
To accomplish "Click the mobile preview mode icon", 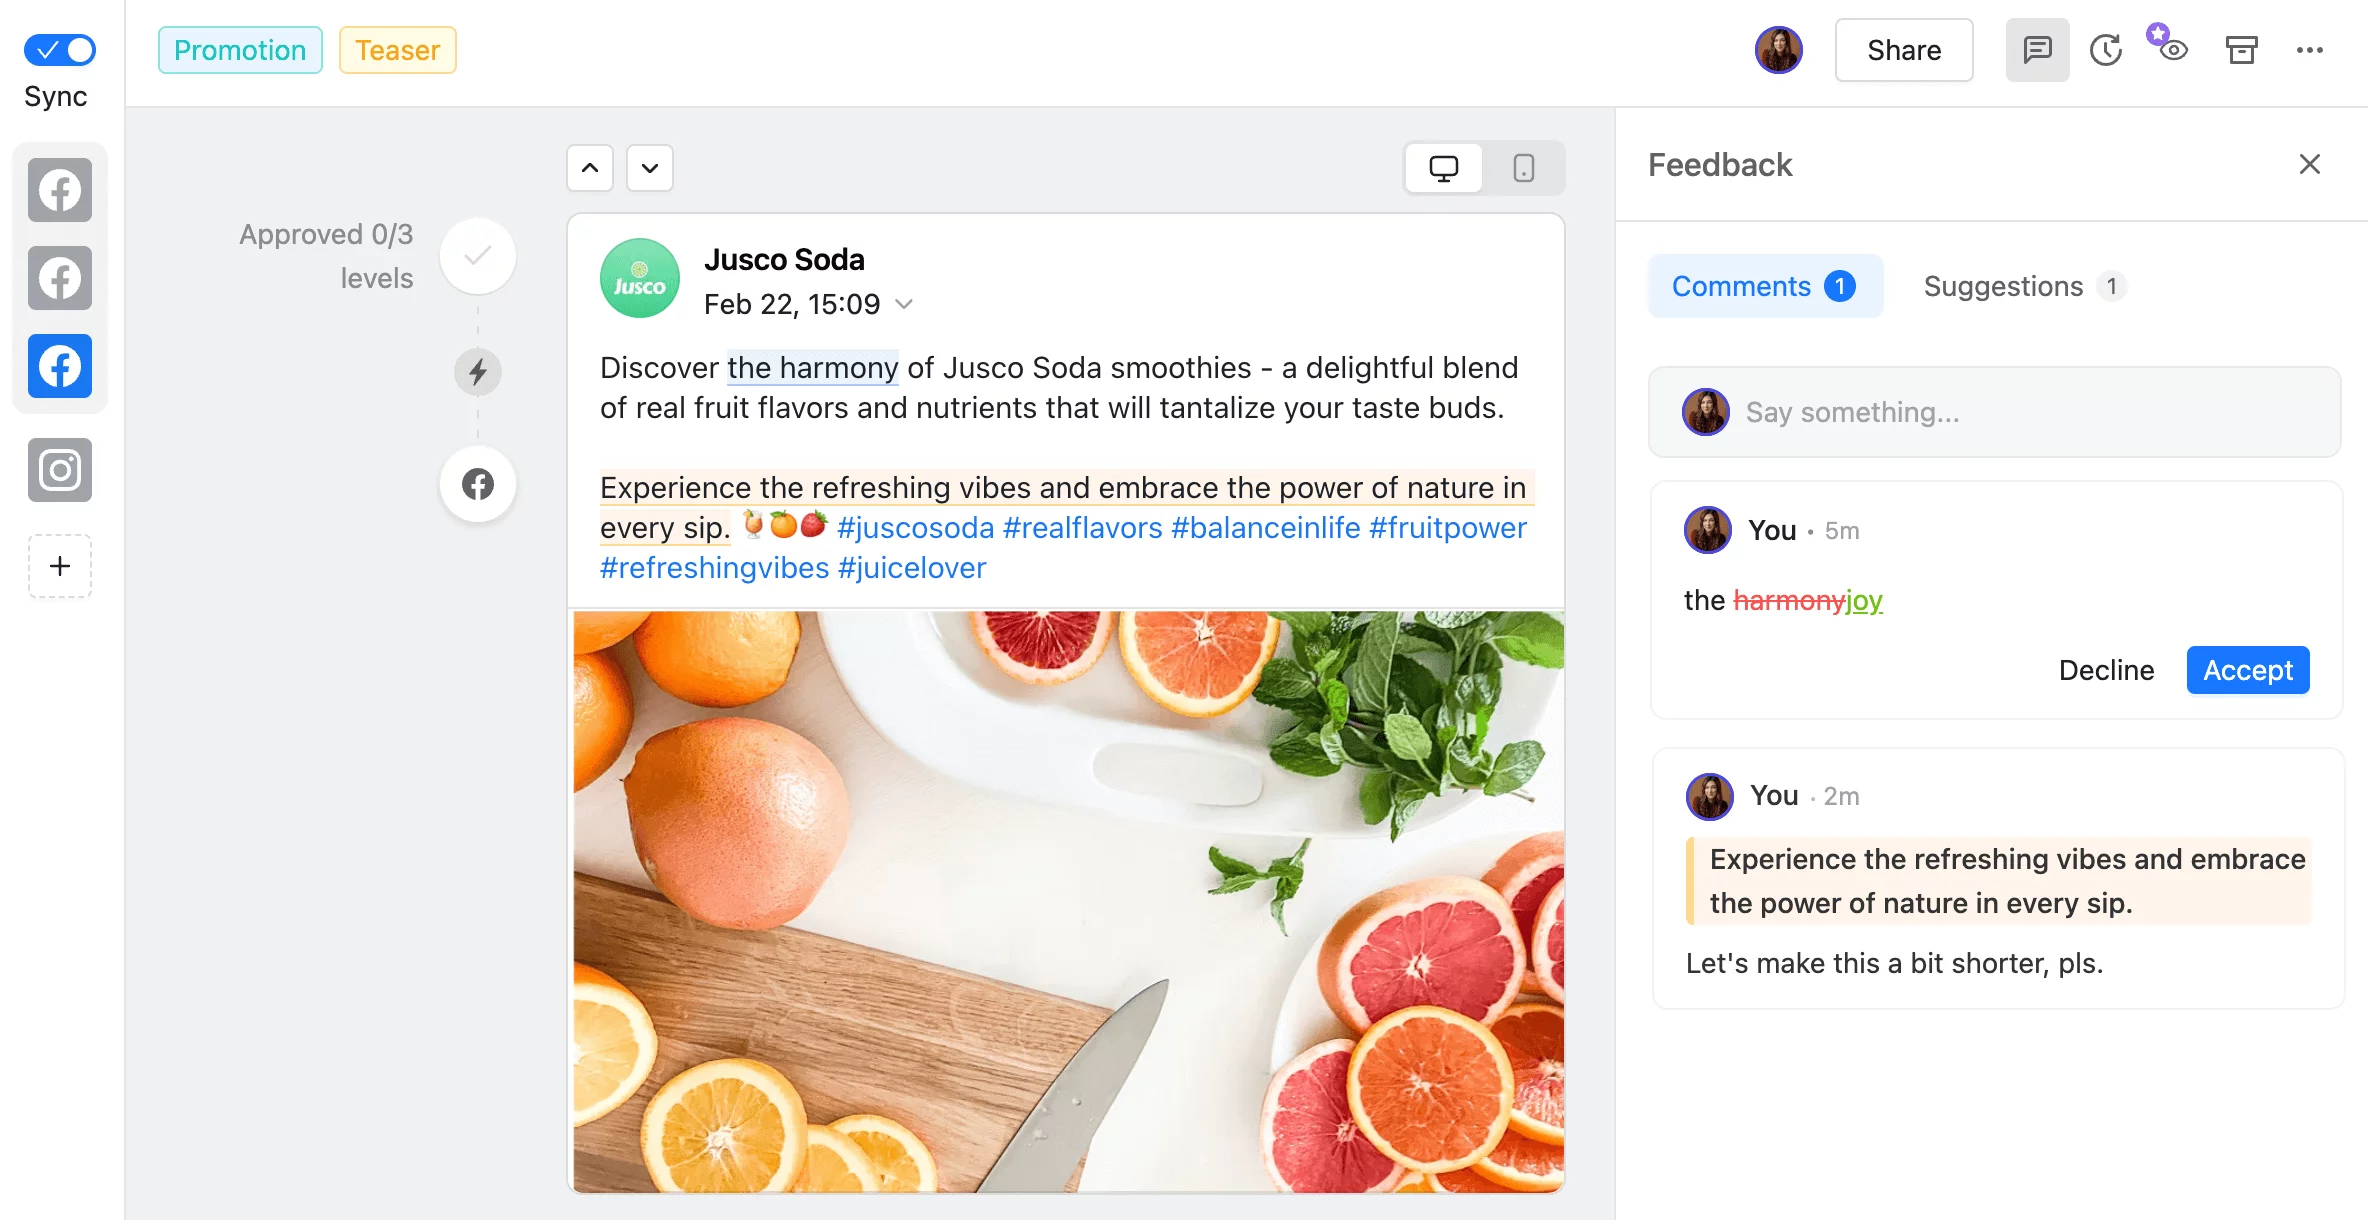I will pos(1525,167).
